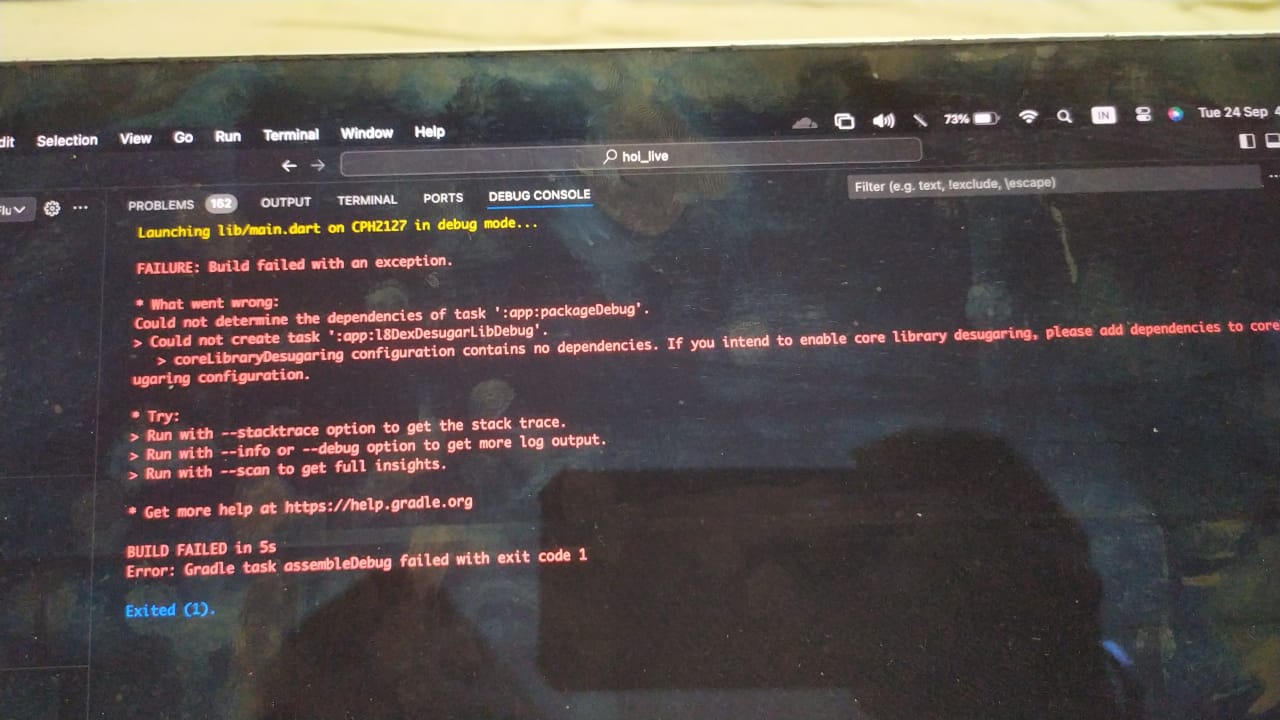1280x720 pixels.
Task: Open the launch configuration gear icon
Action: point(52,208)
